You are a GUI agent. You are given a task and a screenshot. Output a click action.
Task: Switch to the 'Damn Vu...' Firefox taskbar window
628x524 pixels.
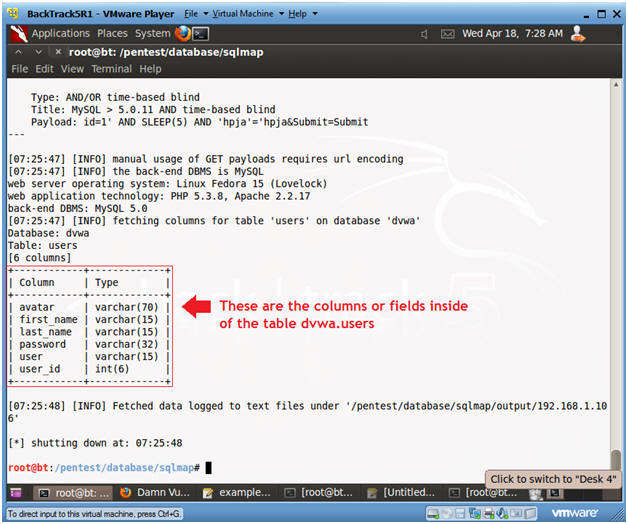[155, 493]
